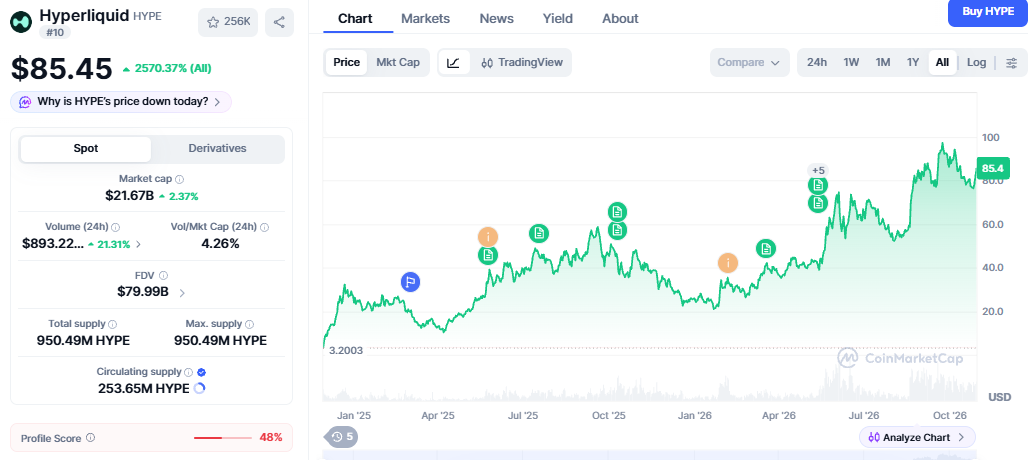Click the 3.2003 starting price label
The height and width of the screenshot is (460, 1028).
pos(346,351)
